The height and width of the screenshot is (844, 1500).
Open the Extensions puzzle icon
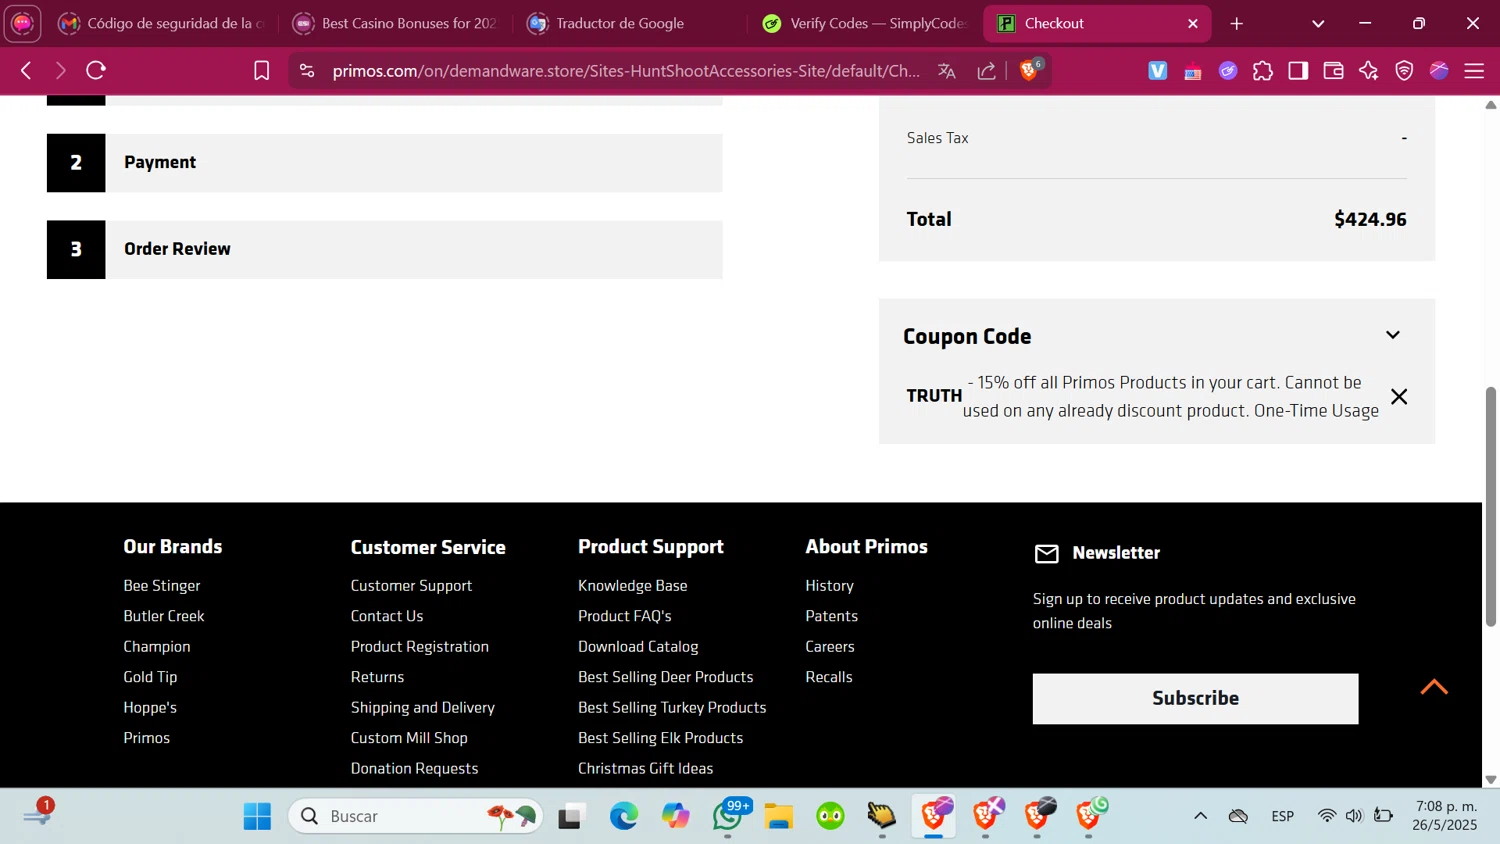[x=1263, y=70]
